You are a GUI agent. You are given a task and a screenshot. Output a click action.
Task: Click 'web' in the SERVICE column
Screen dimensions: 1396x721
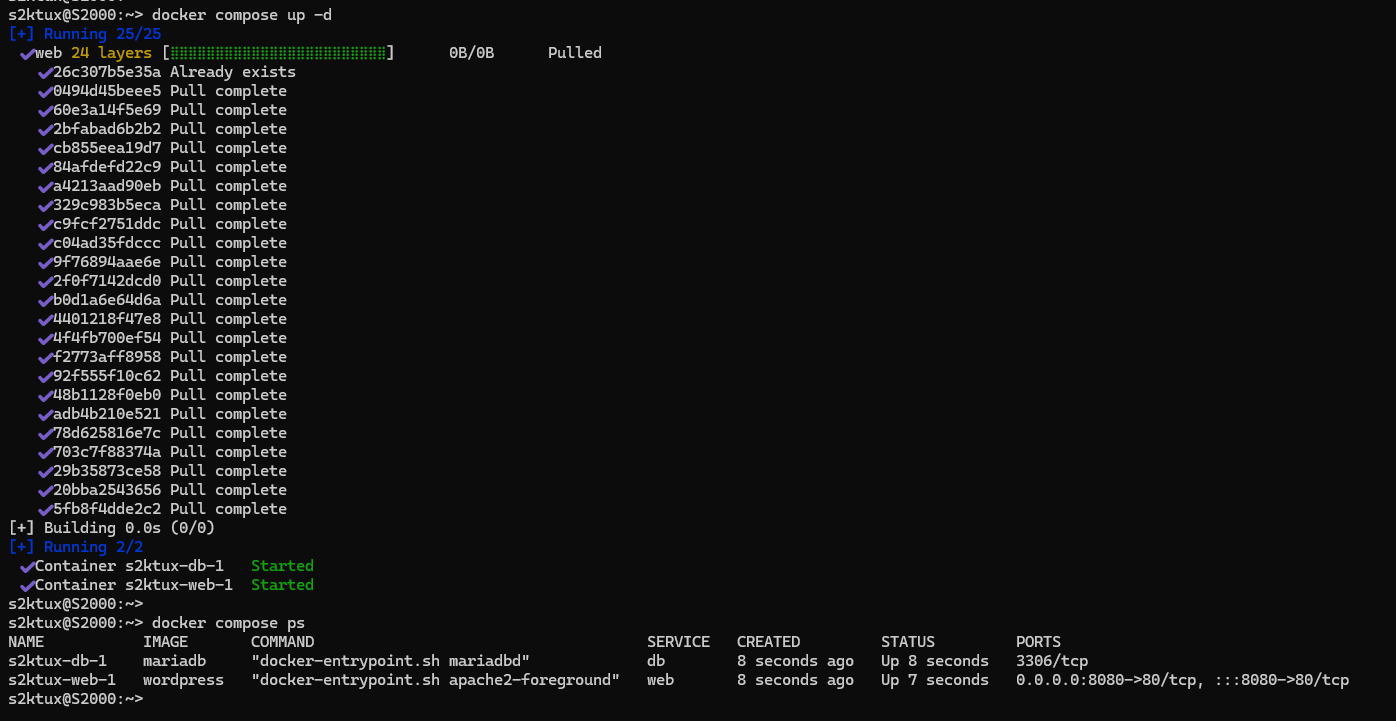[x=660, y=680]
